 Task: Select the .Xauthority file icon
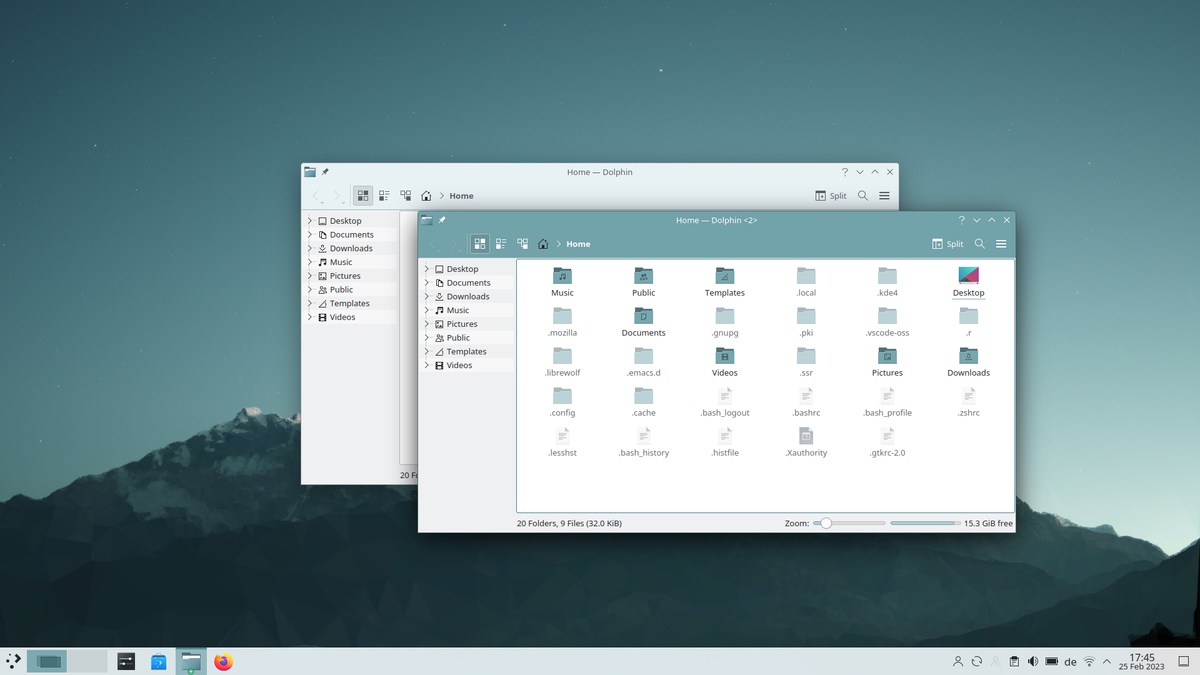click(806, 436)
